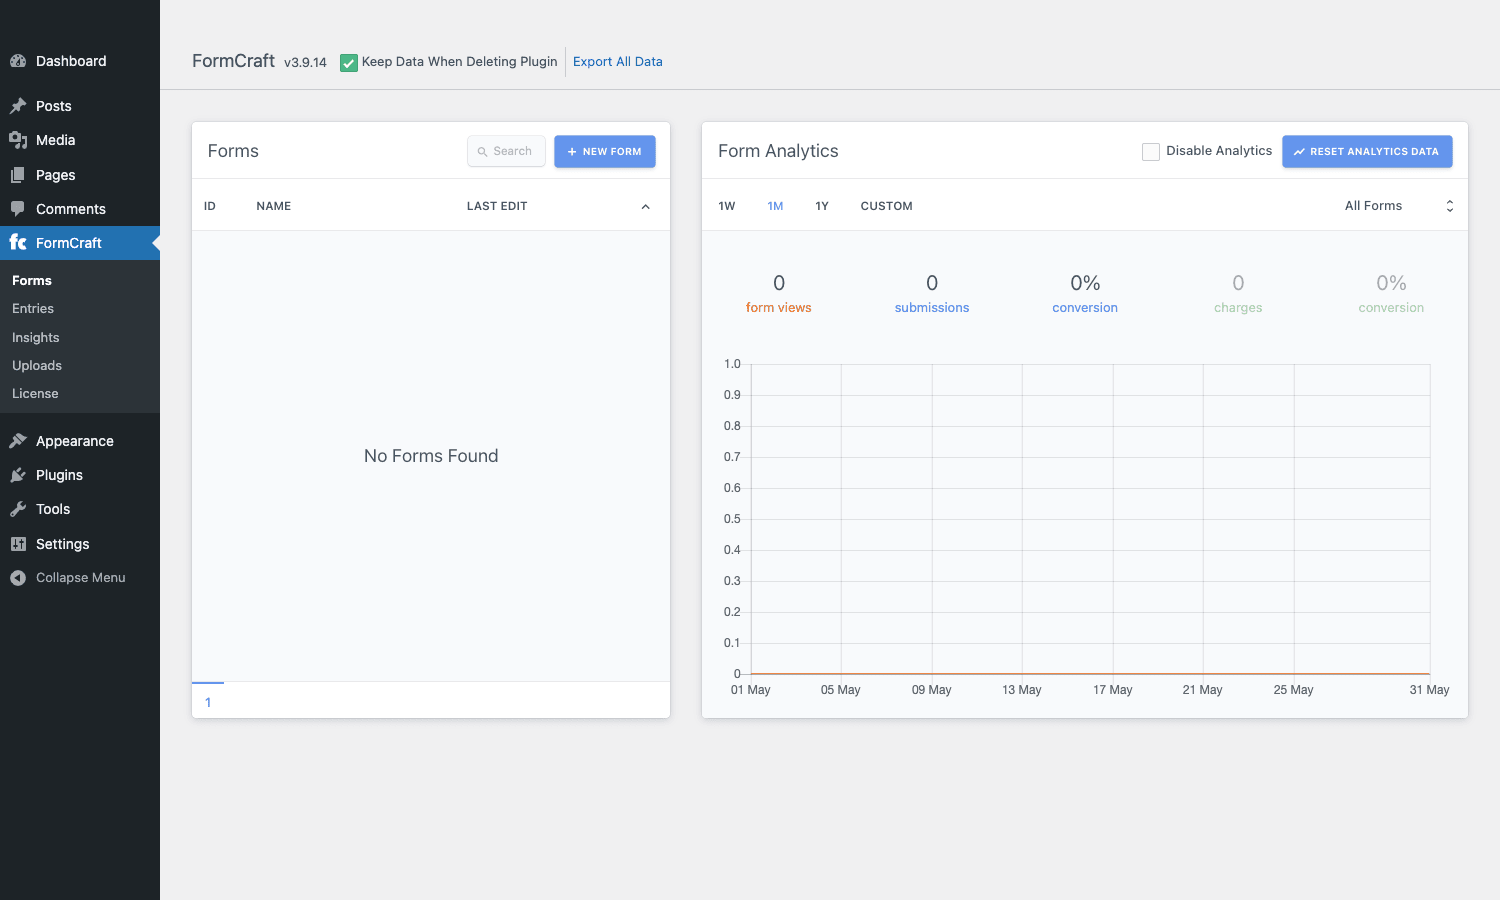The image size is (1500, 900).
Task: Click the FormCraft fc logo icon
Action: (x=18, y=242)
